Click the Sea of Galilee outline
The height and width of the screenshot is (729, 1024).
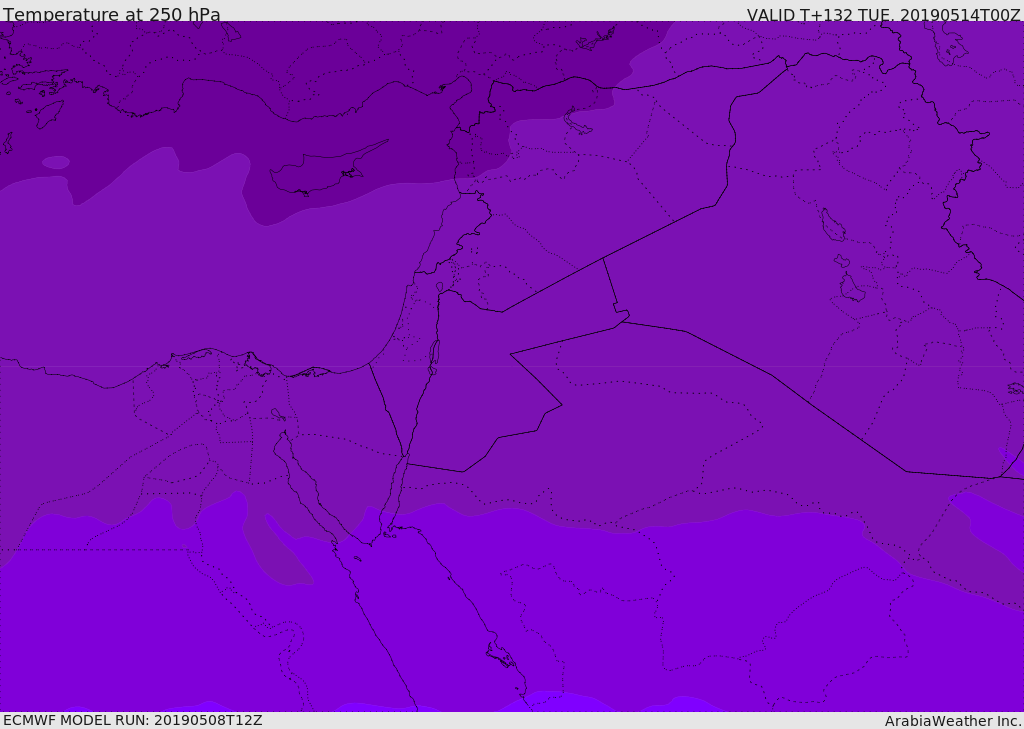coord(440,287)
